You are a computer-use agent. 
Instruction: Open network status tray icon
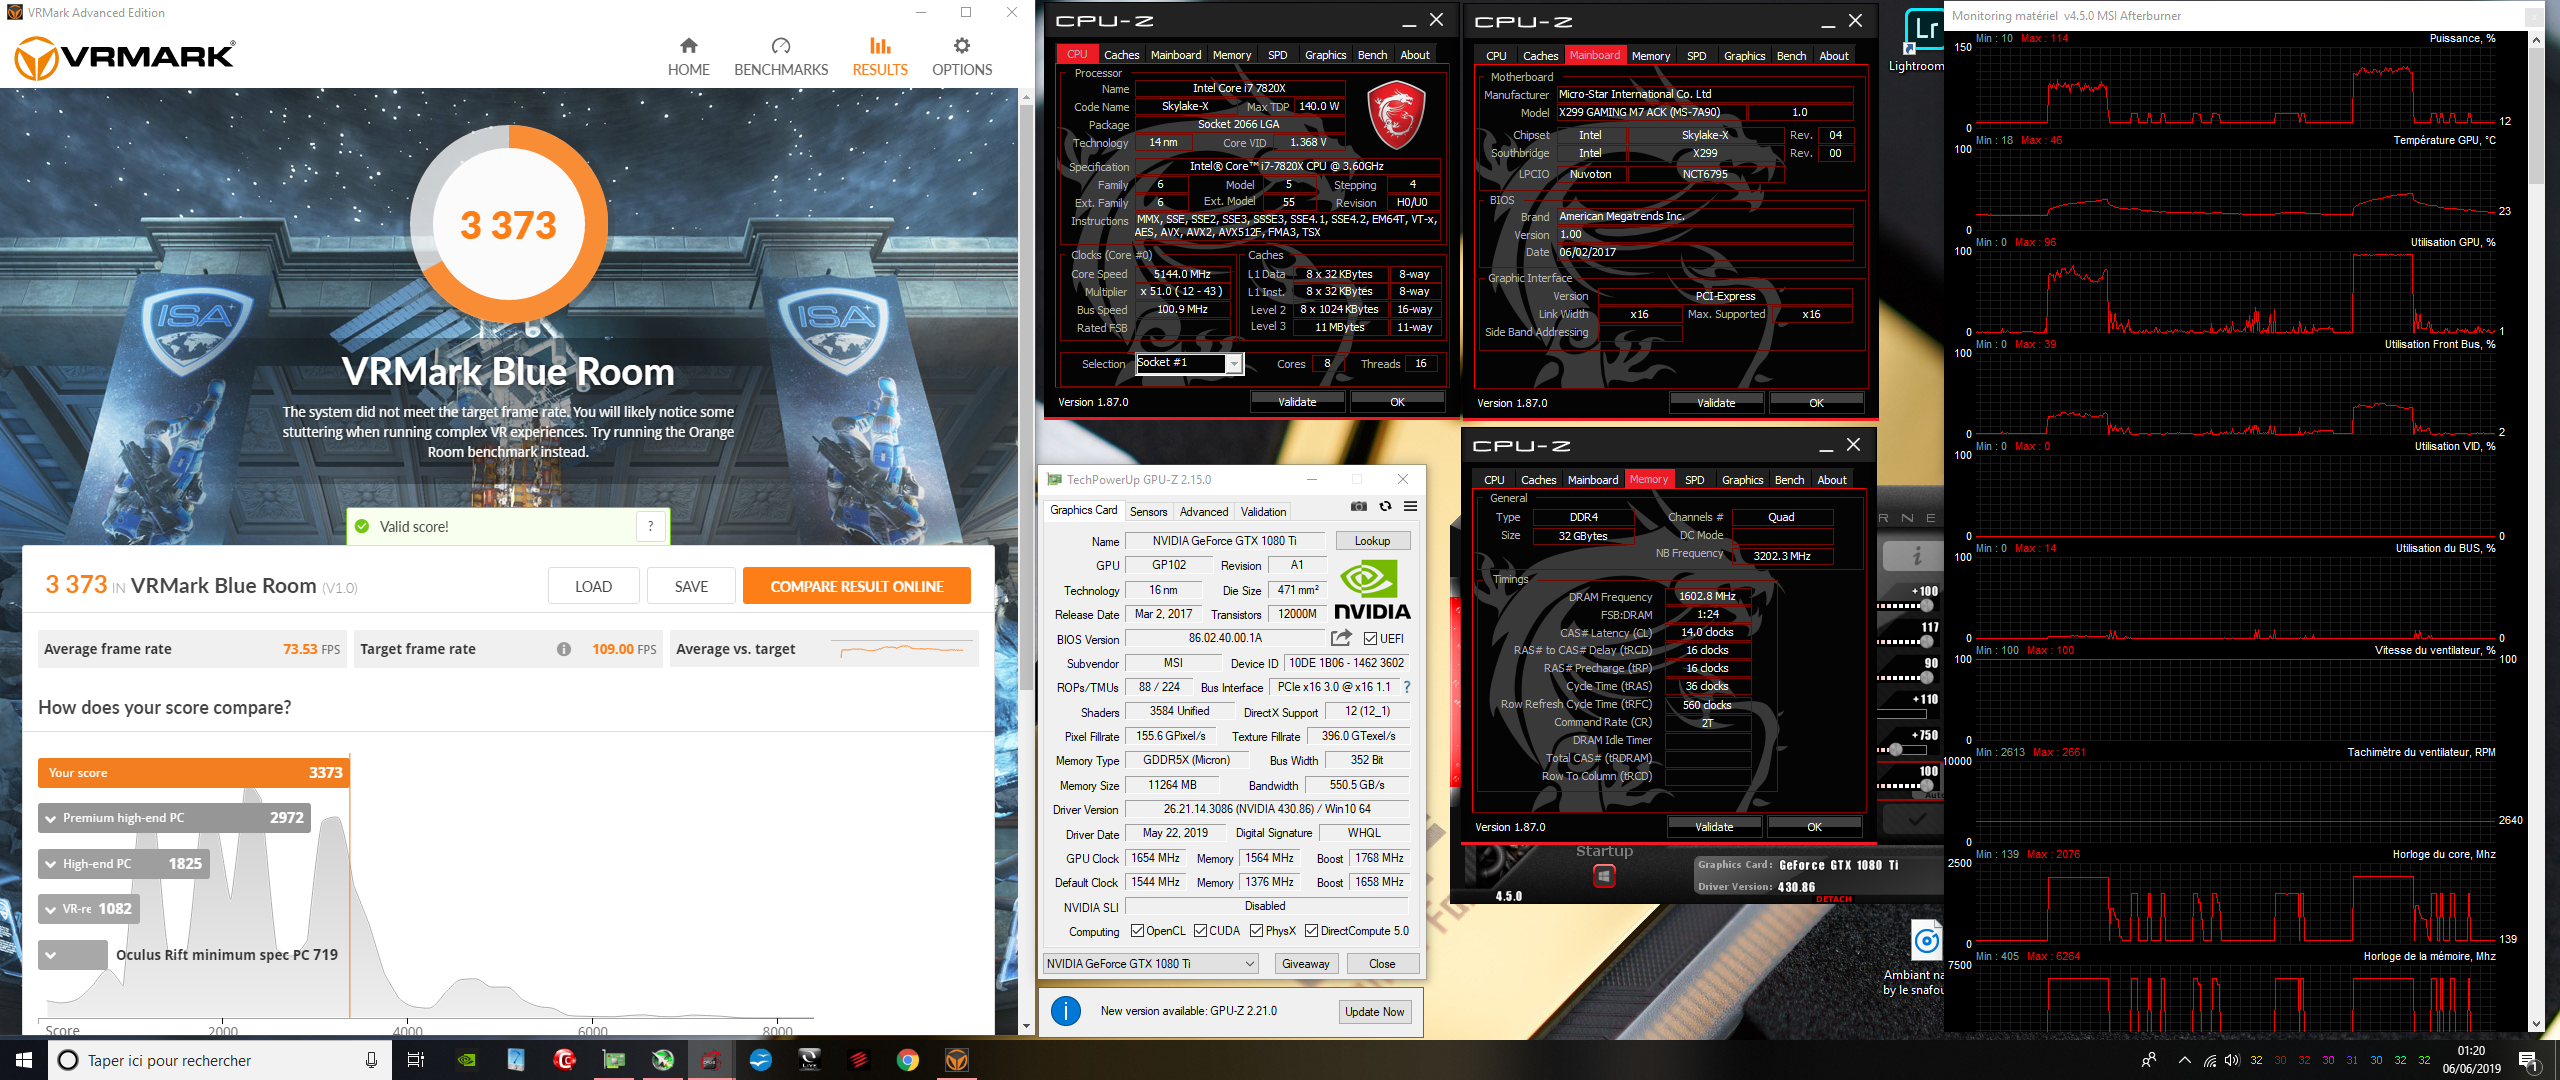click(x=2209, y=1060)
